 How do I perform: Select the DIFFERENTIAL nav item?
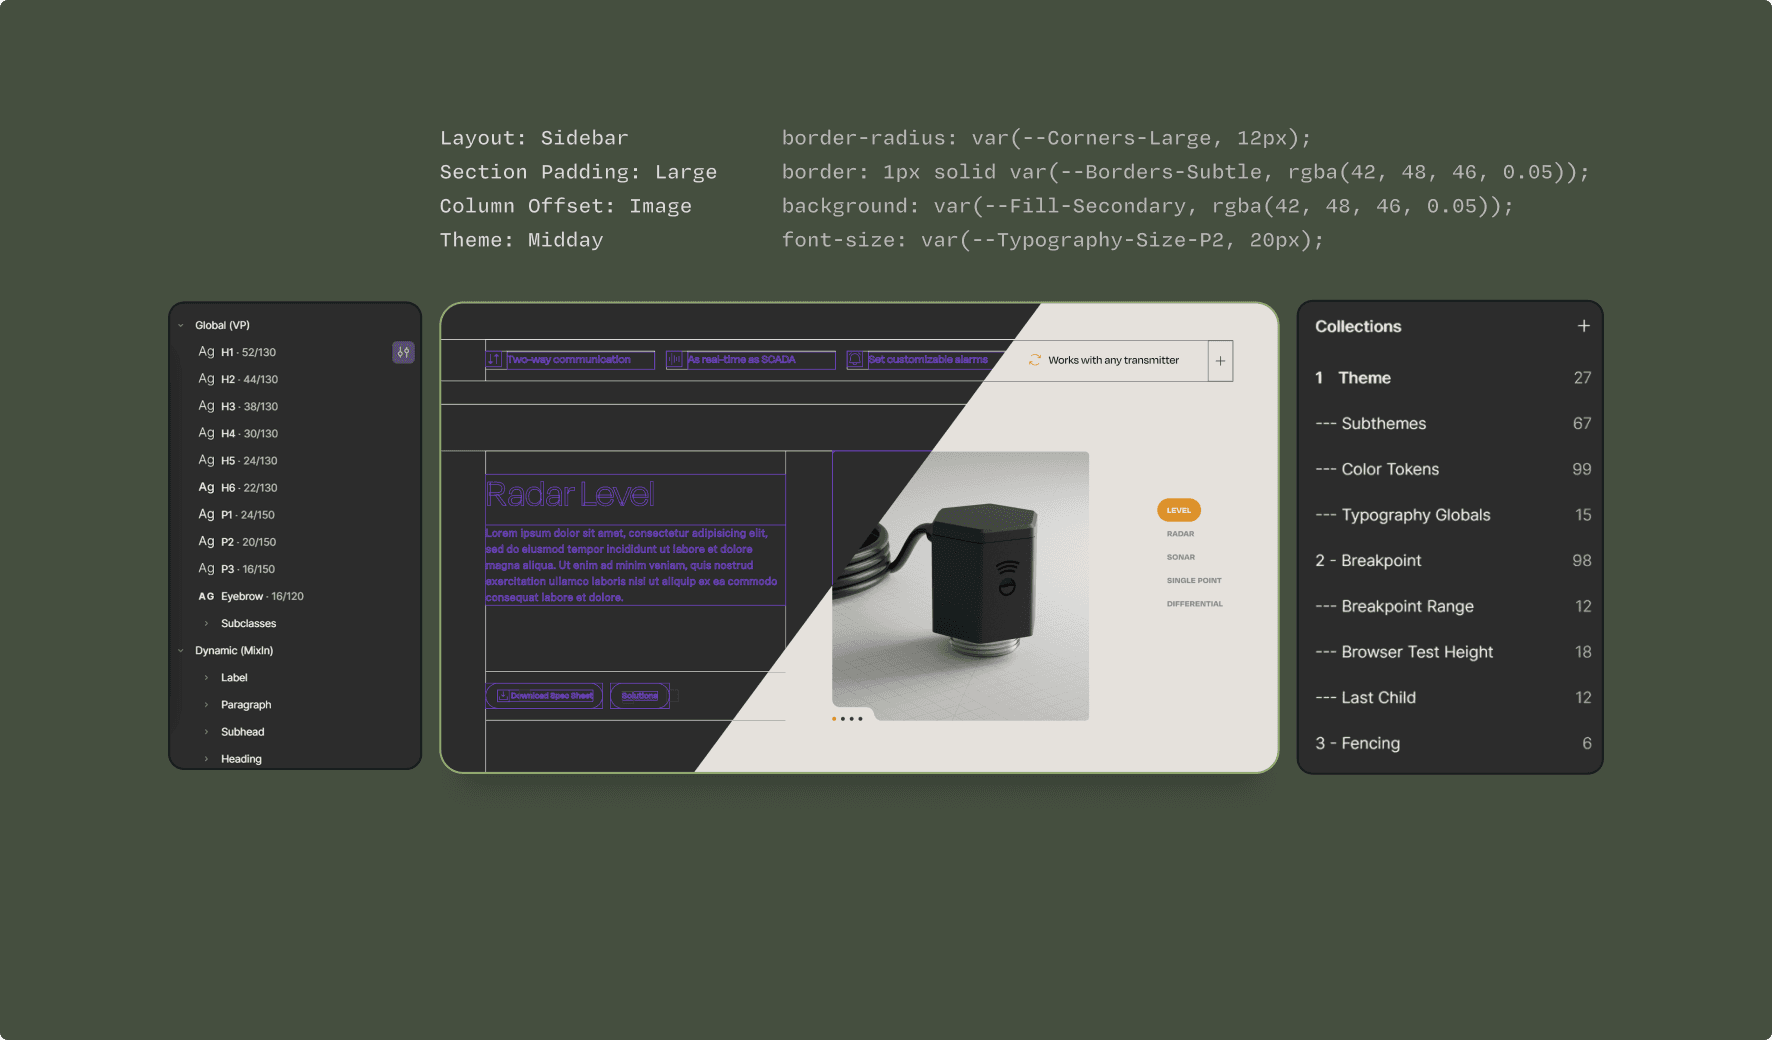coord(1195,604)
